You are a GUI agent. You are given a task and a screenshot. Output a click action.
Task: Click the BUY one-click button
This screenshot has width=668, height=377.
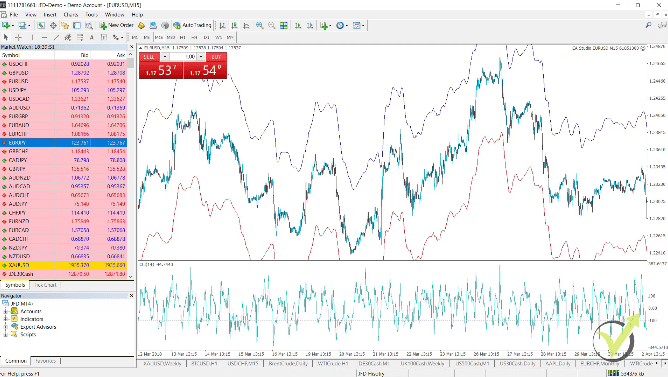click(x=216, y=57)
